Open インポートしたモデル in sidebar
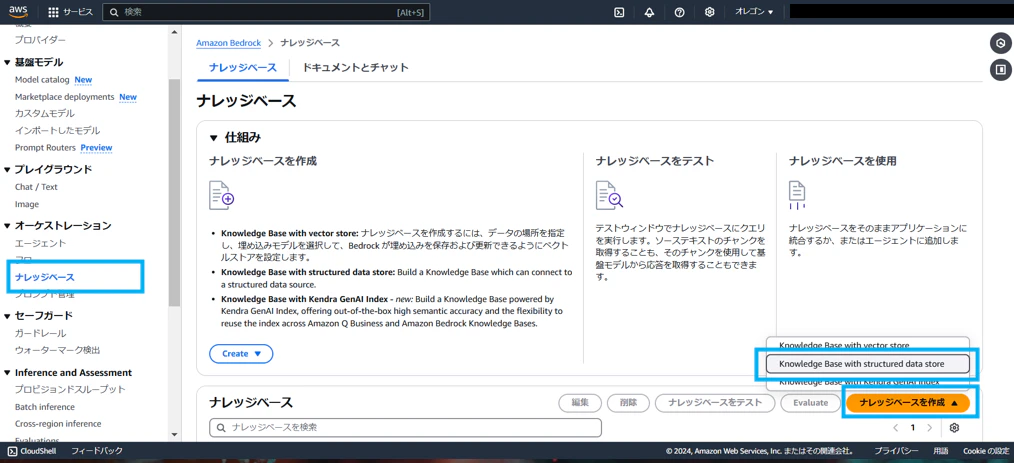The image size is (1014, 463). [x=58, y=131]
